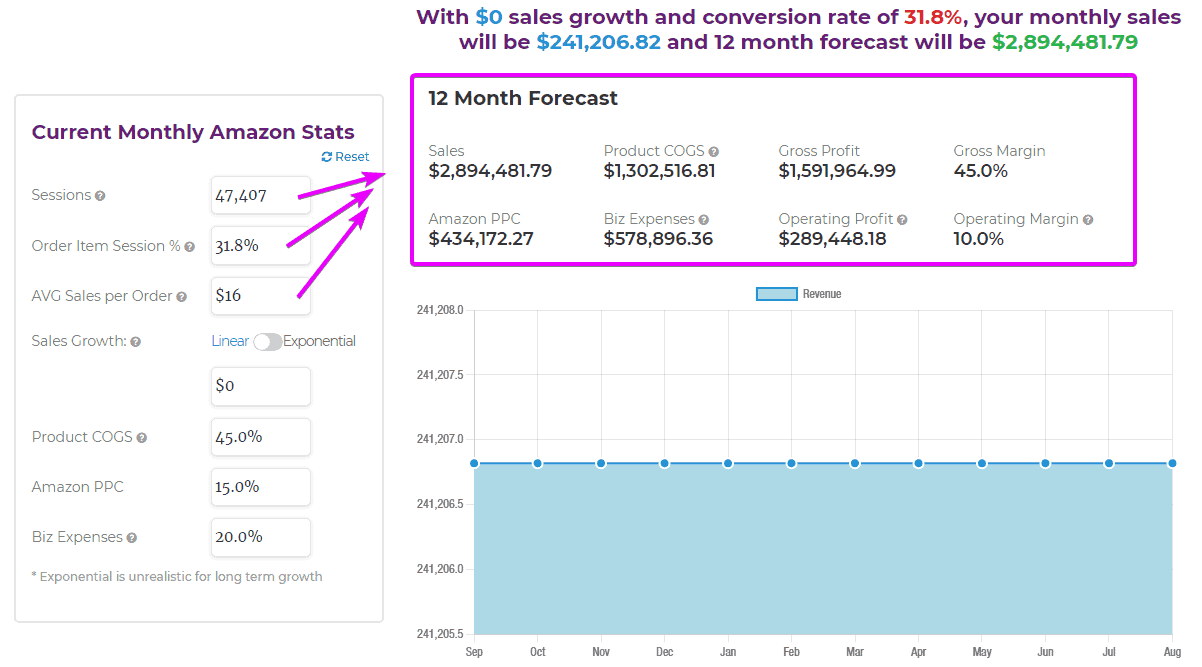The height and width of the screenshot is (667, 1202).
Task: Click the September data point on the chart
Action: (474, 463)
